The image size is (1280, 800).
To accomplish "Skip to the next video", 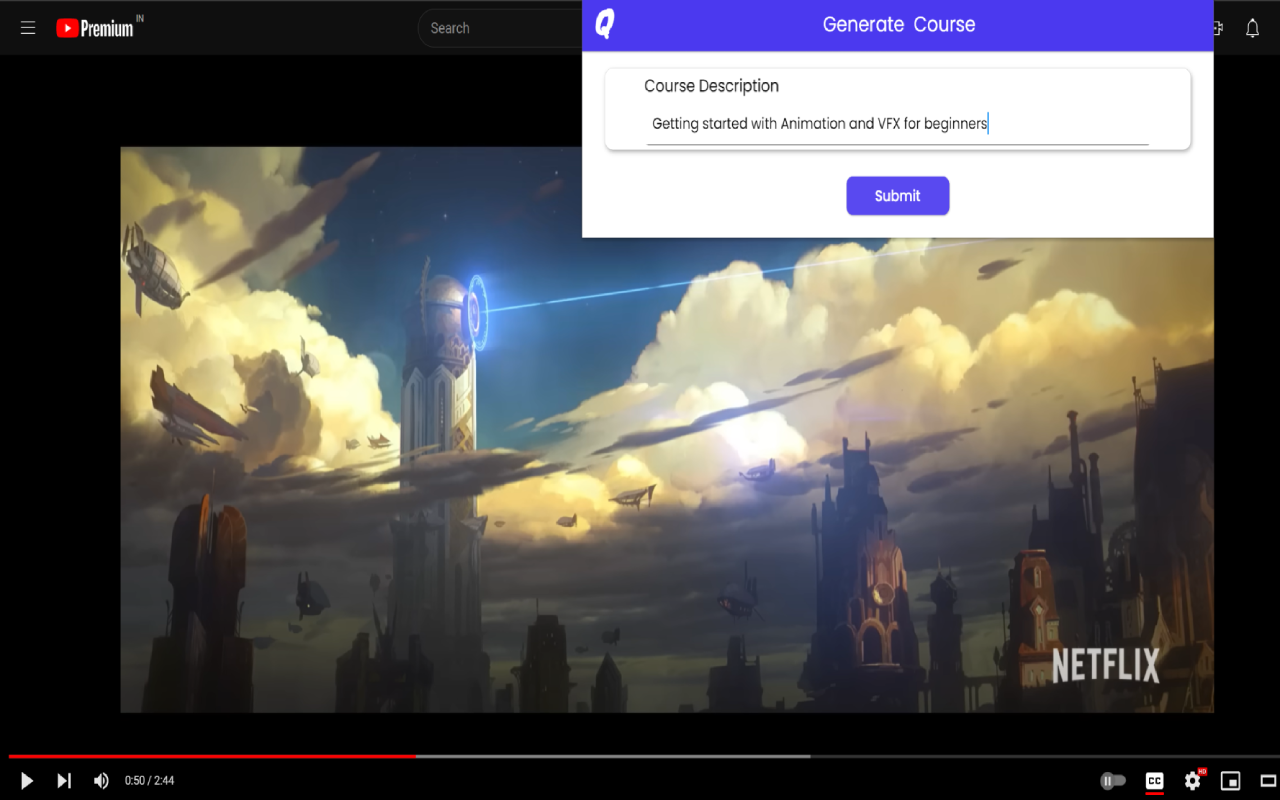I will [x=64, y=781].
